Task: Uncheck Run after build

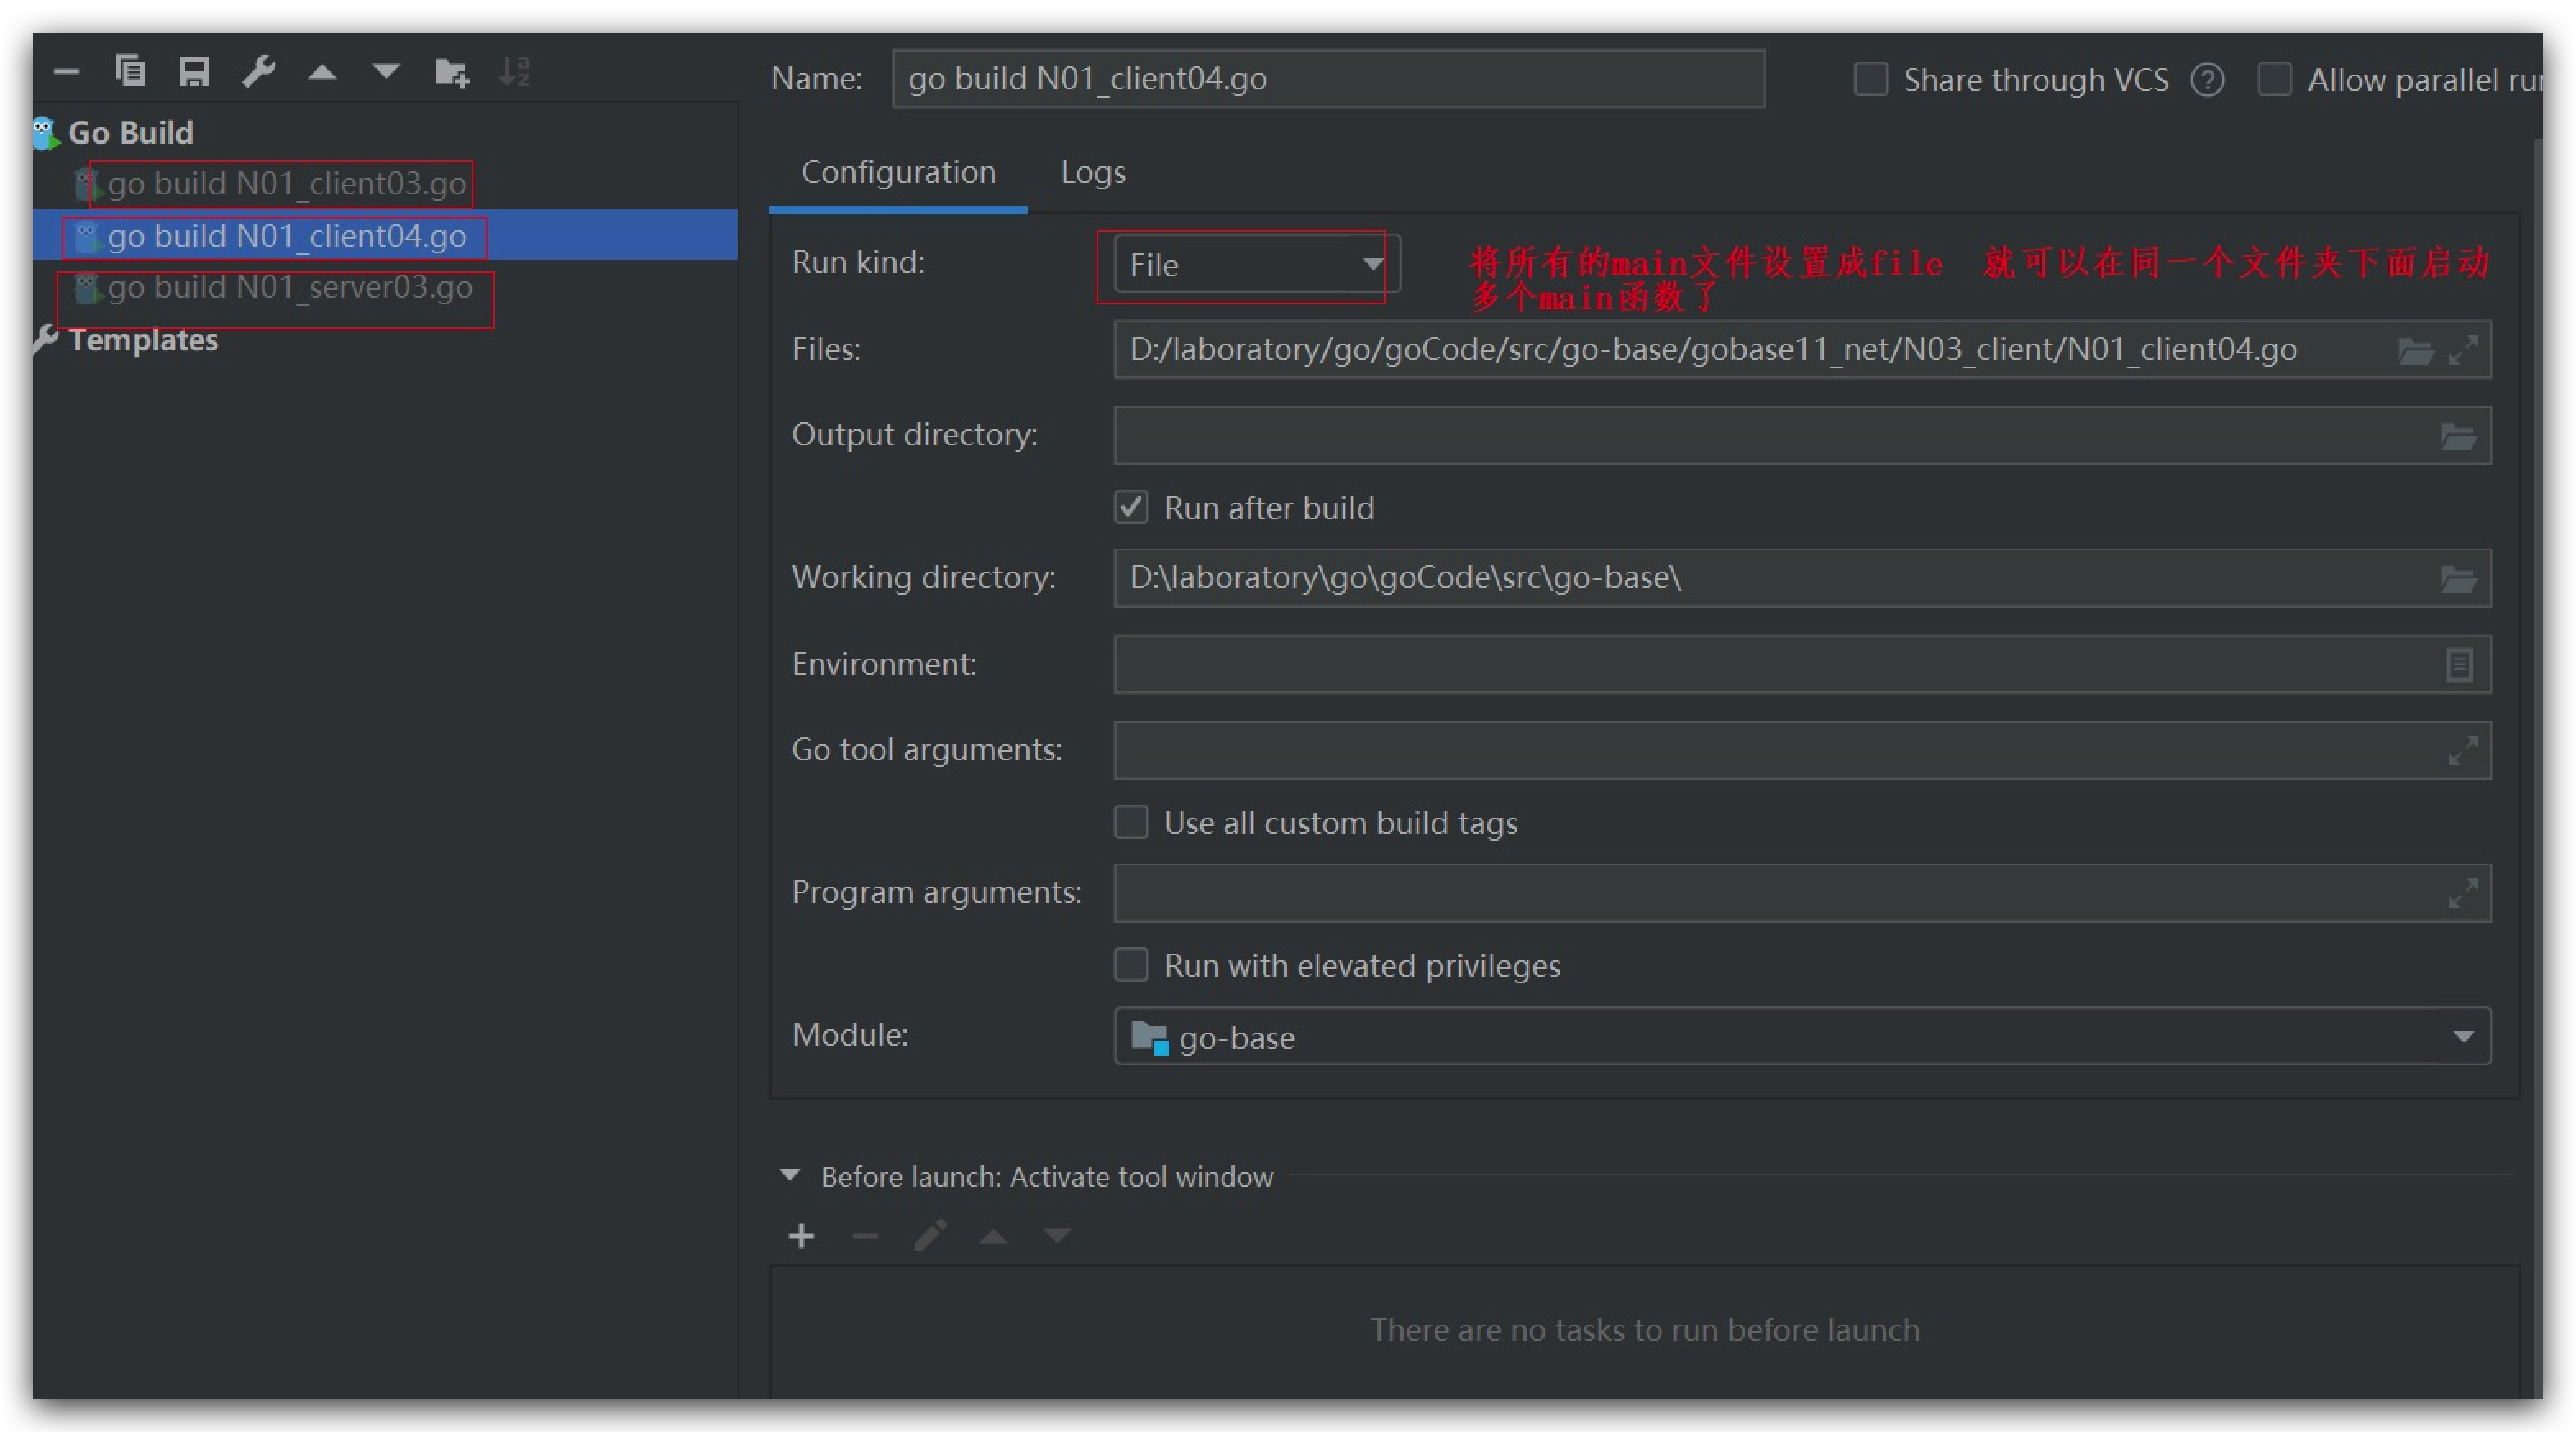Action: pyautogui.click(x=1131, y=508)
